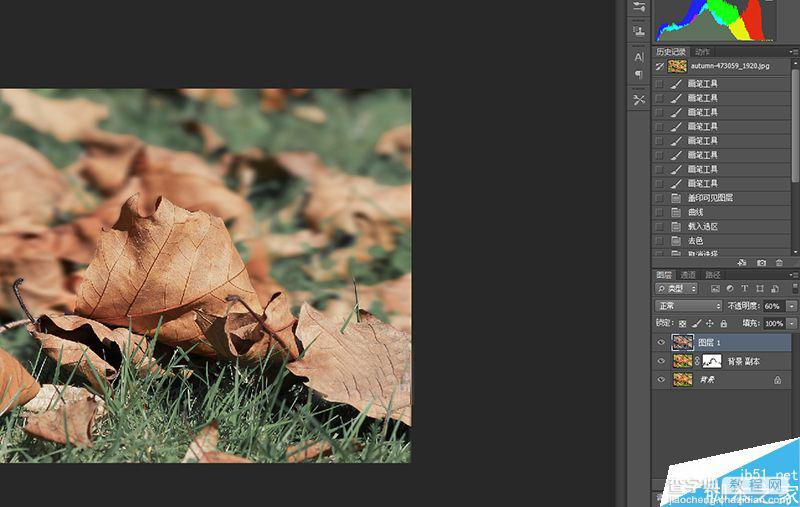
Task: Click the 图层 1 layer name
Action: (x=709, y=343)
